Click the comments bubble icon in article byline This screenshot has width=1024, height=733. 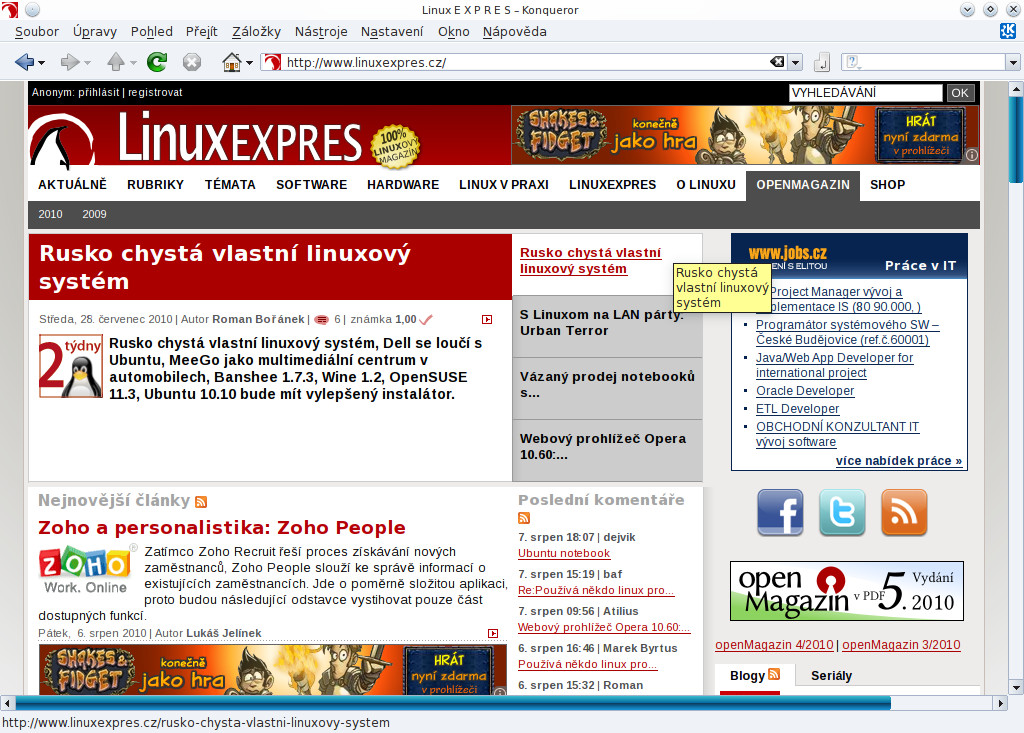pyautogui.click(x=321, y=319)
